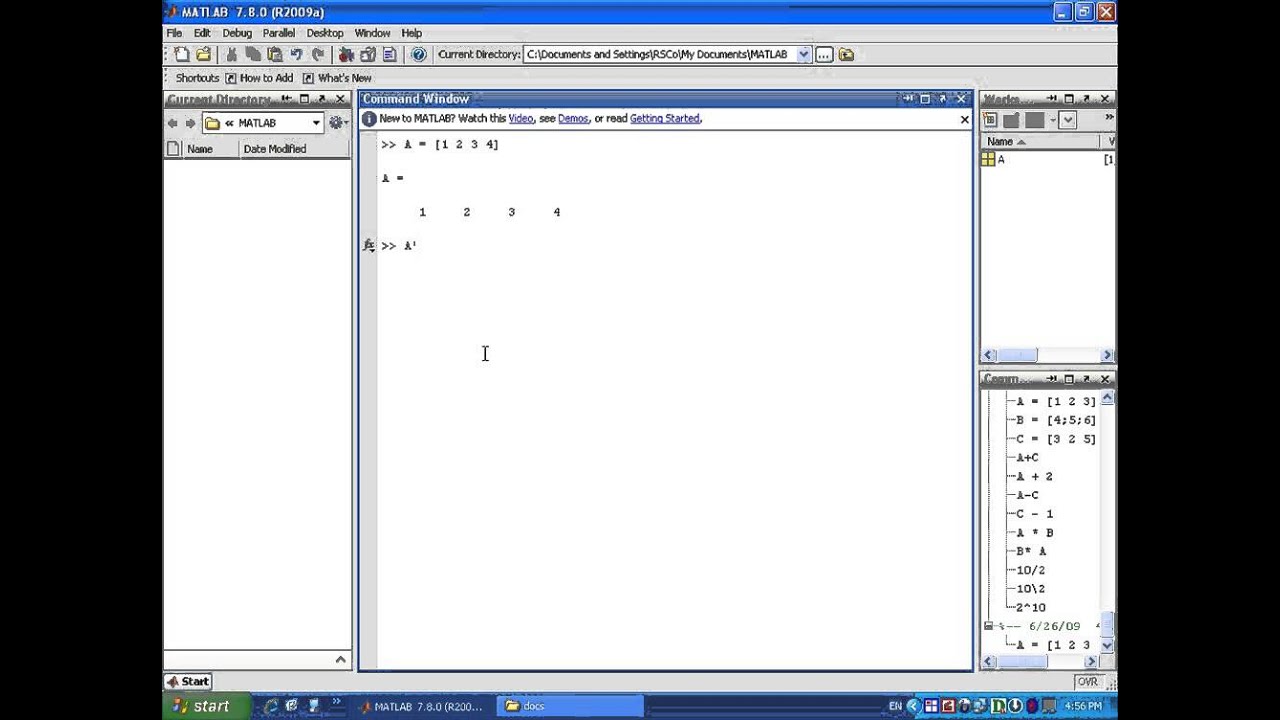
Task: Click the Copy toolbar icon
Action: click(253, 55)
